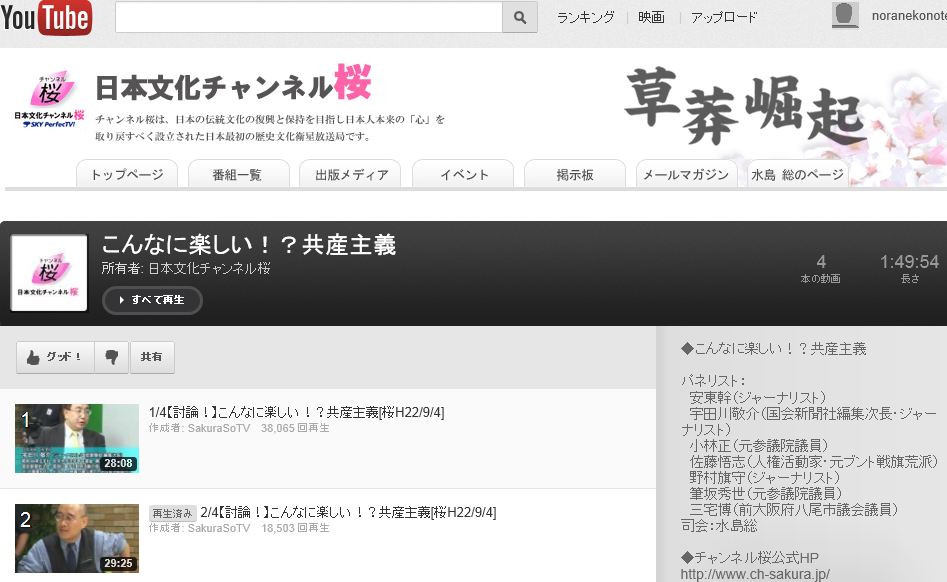Open the 水島 総のページ tab
This screenshot has height=582, width=947.
point(797,174)
